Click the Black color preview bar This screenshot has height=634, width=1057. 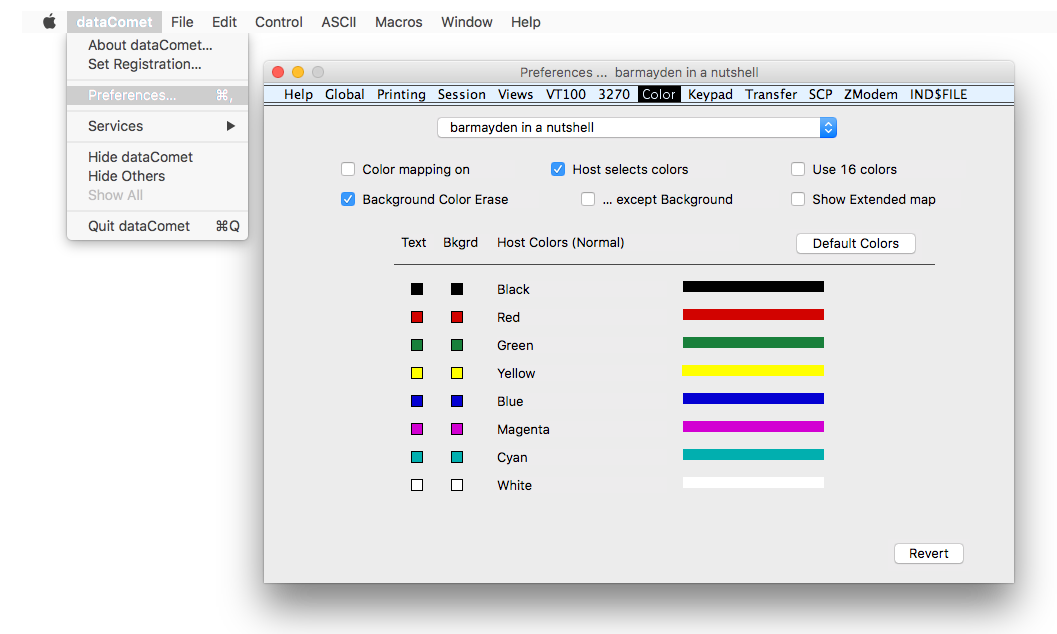(753, 286)
